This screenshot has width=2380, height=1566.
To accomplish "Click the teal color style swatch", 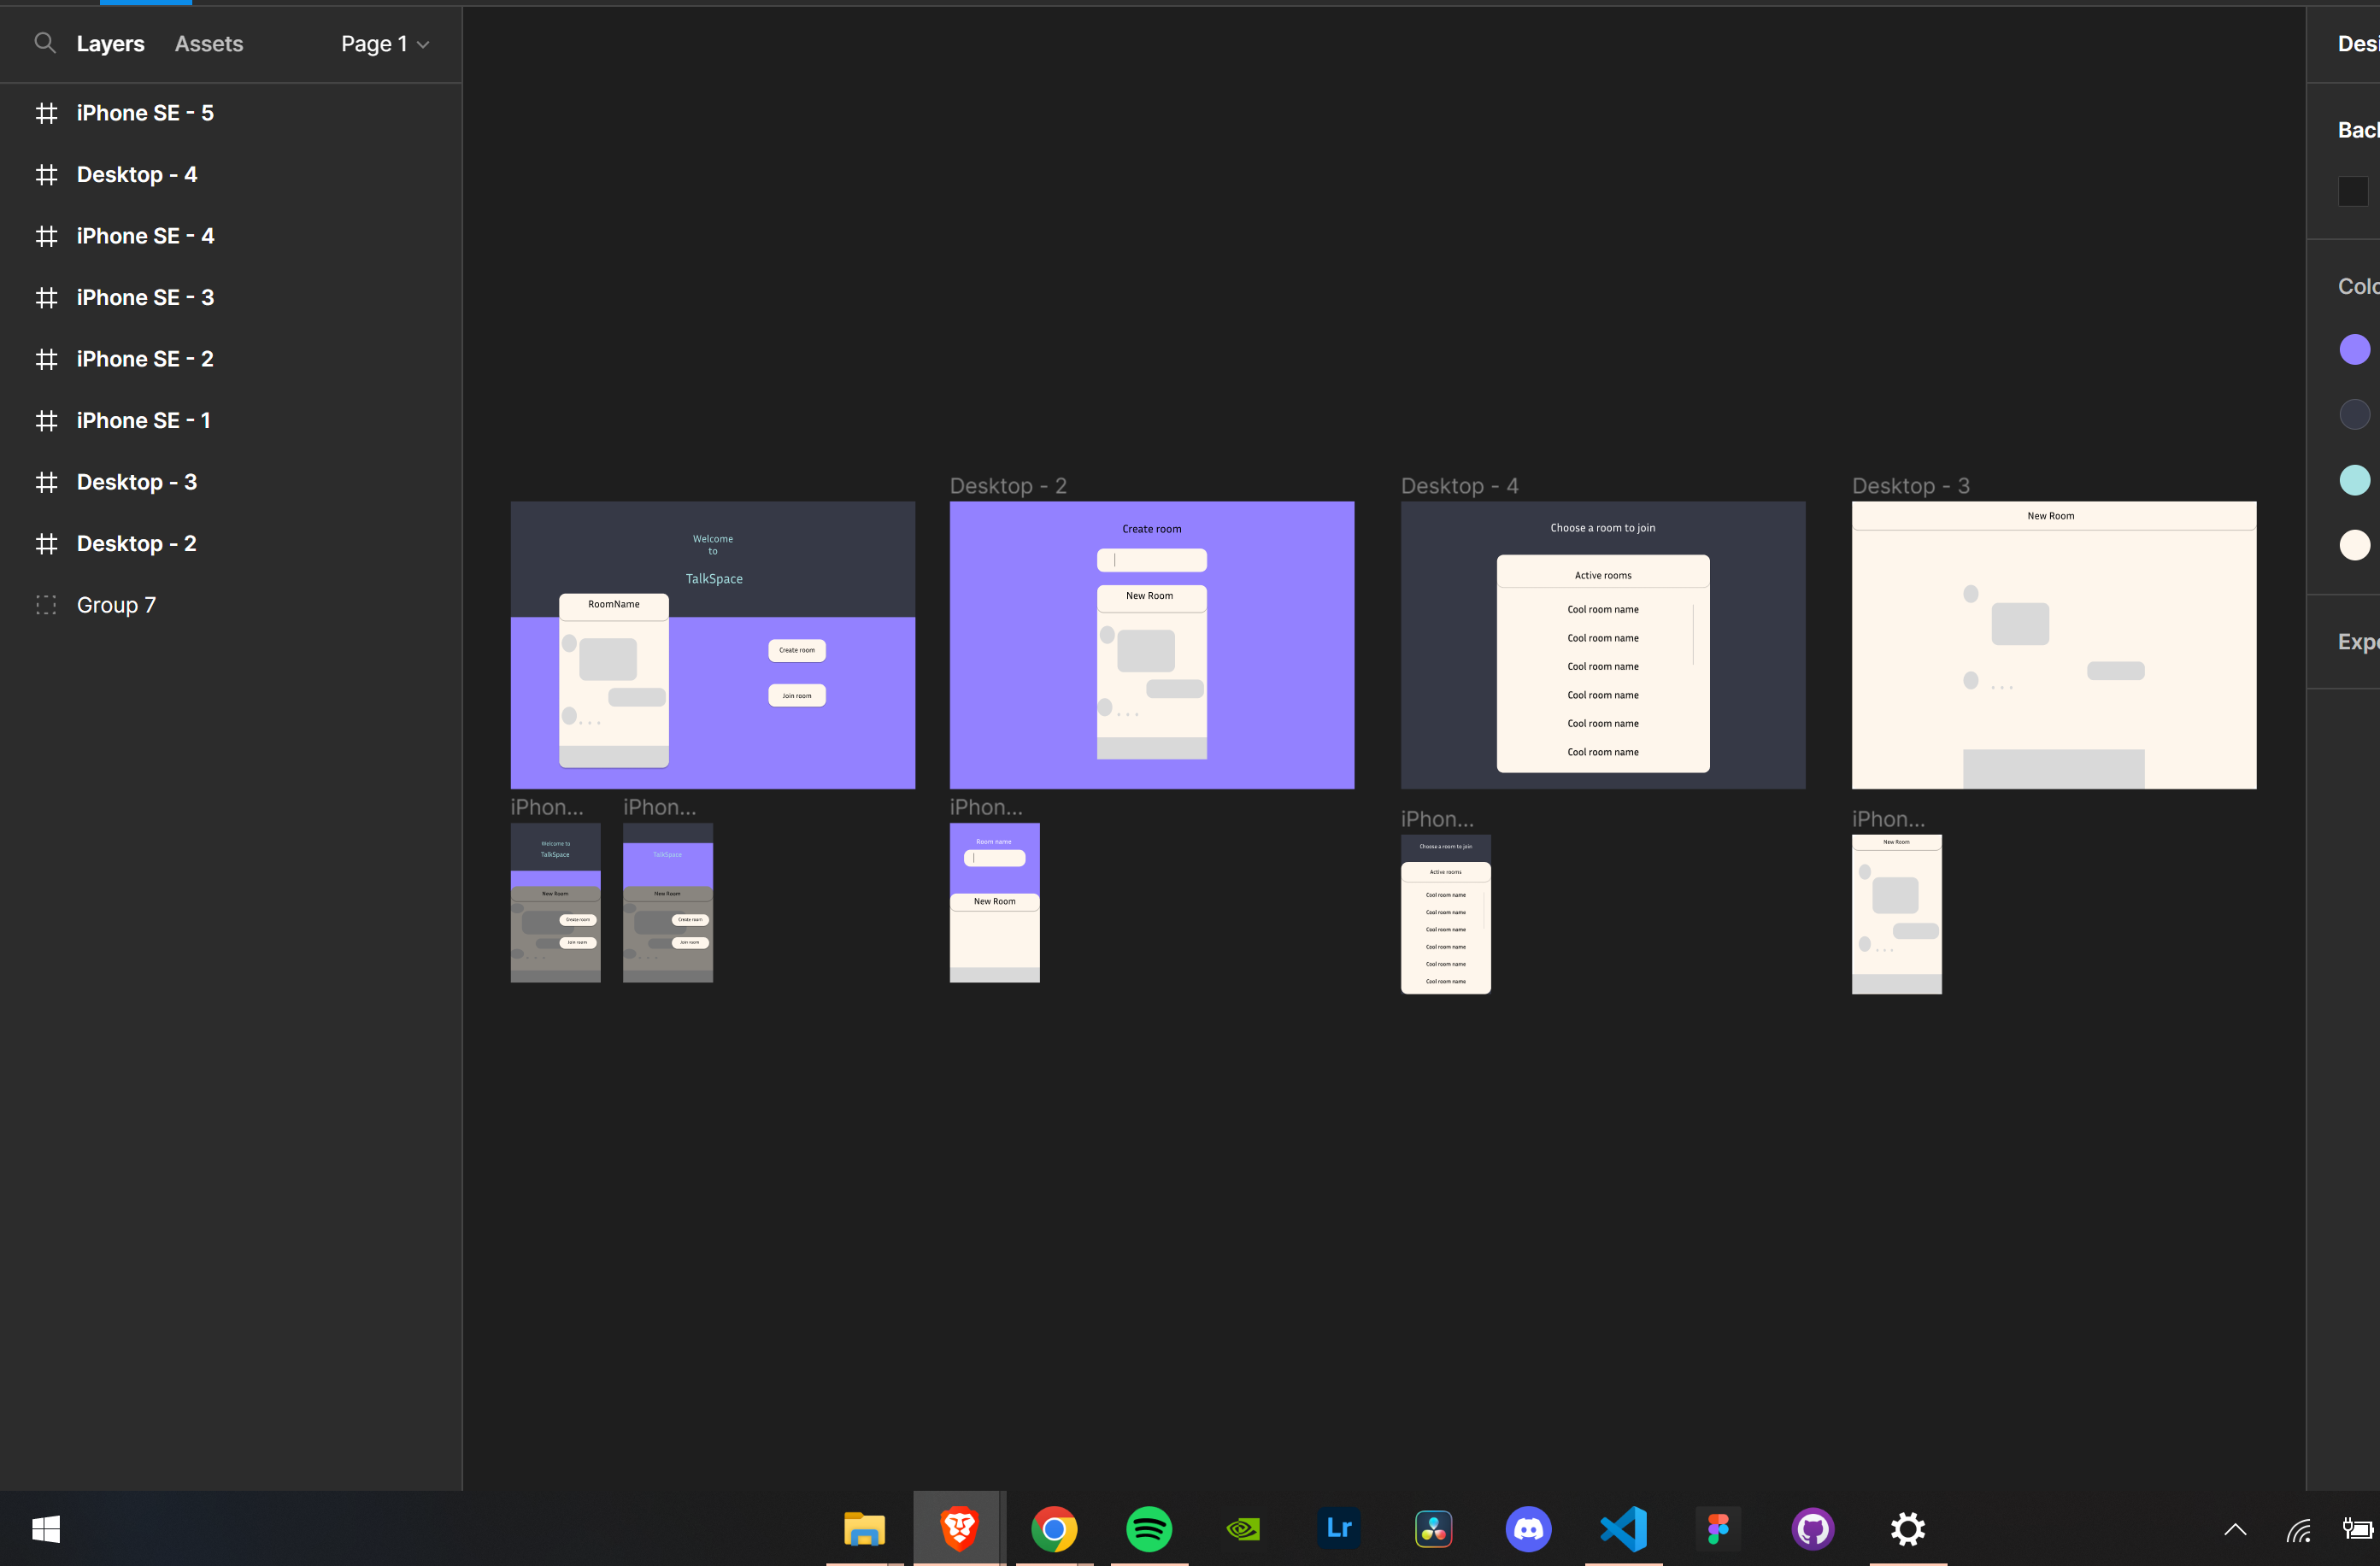I will (x=2354, y=480).
